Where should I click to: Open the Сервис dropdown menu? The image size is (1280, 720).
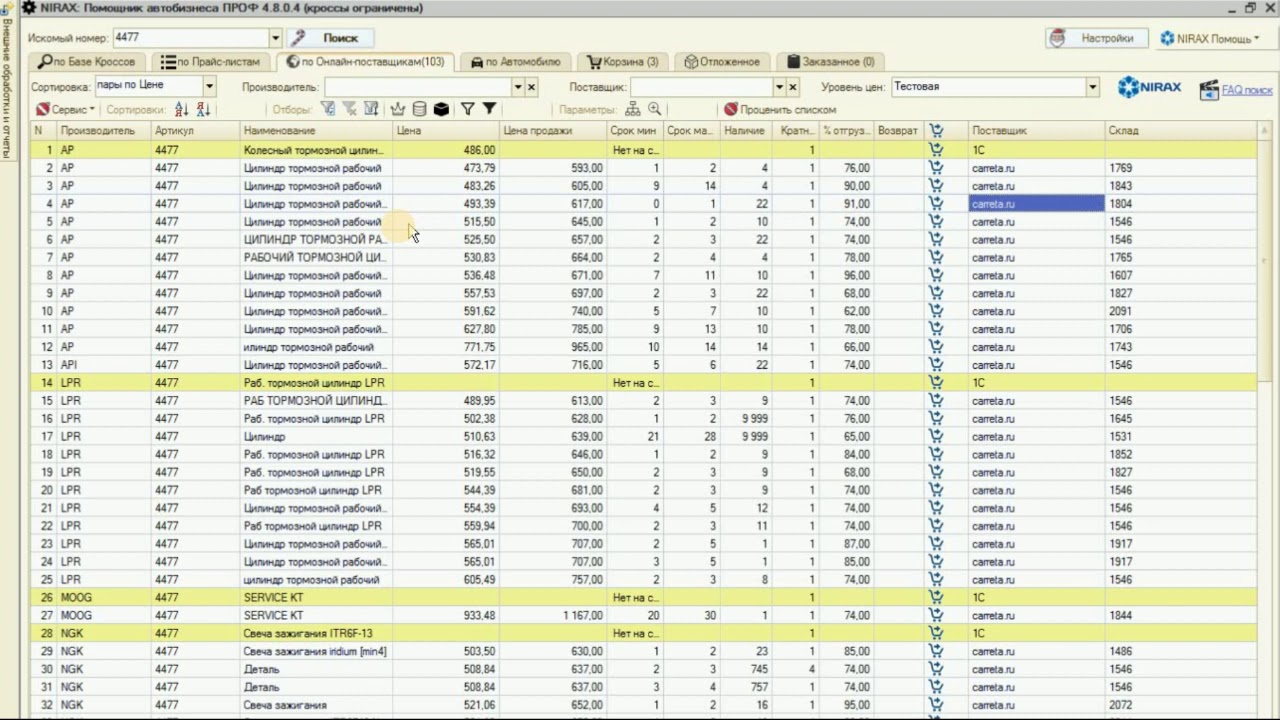pos(66,109)
